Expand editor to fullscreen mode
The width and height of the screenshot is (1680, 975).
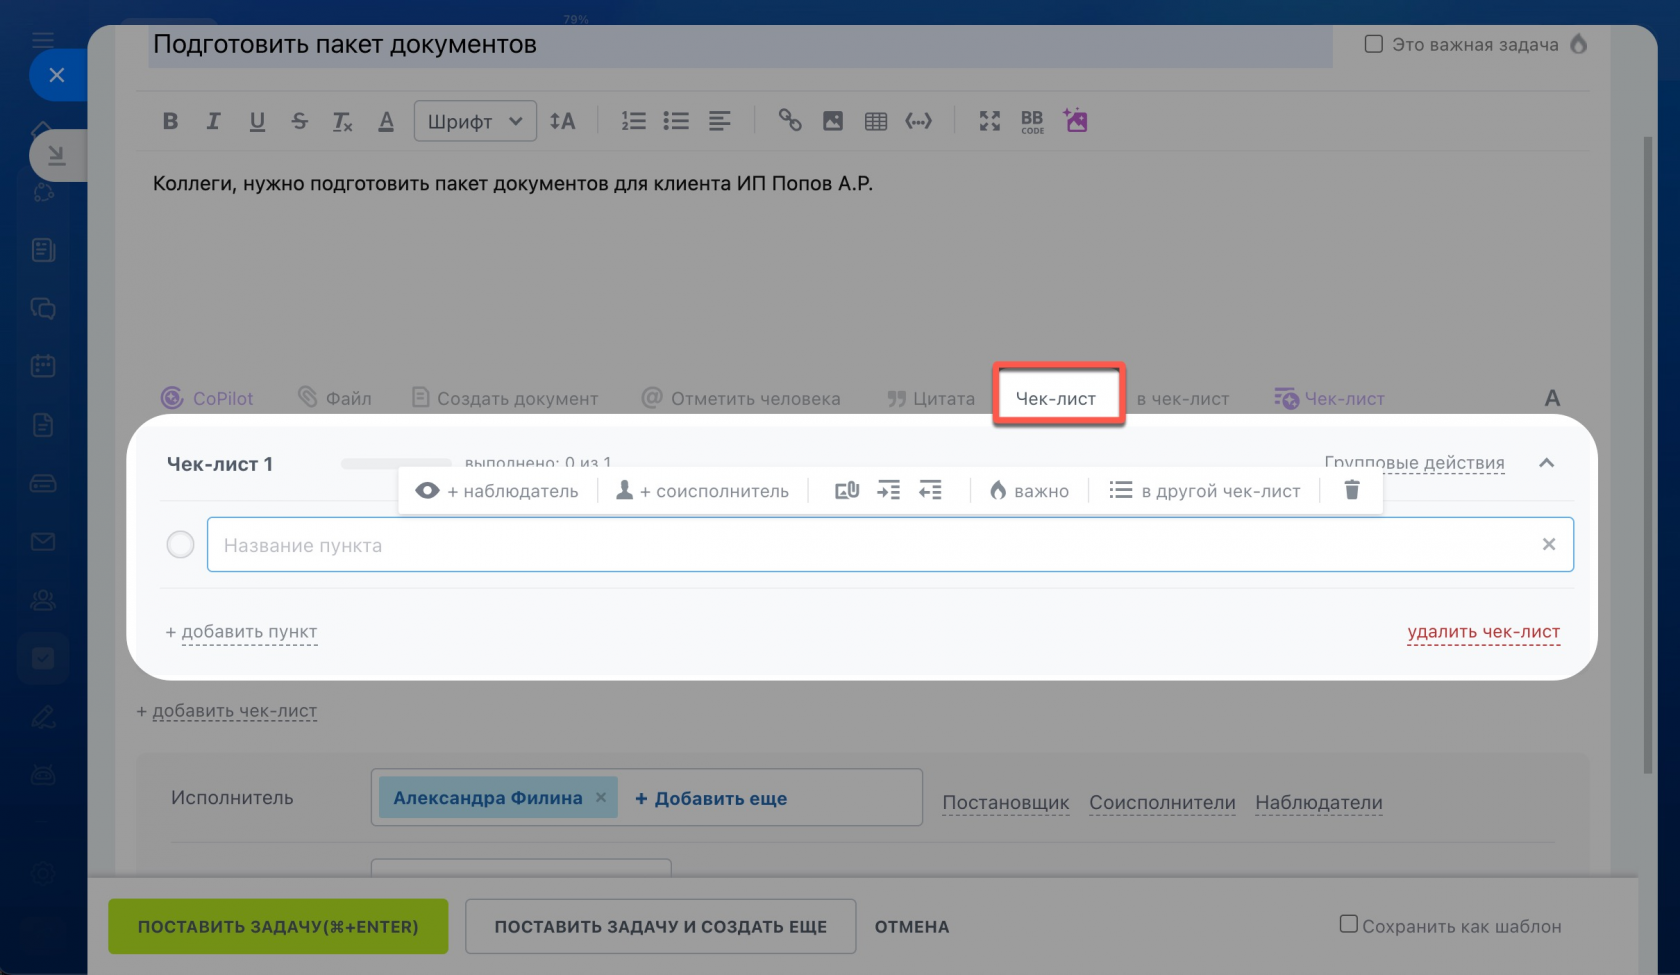point(989,121)
